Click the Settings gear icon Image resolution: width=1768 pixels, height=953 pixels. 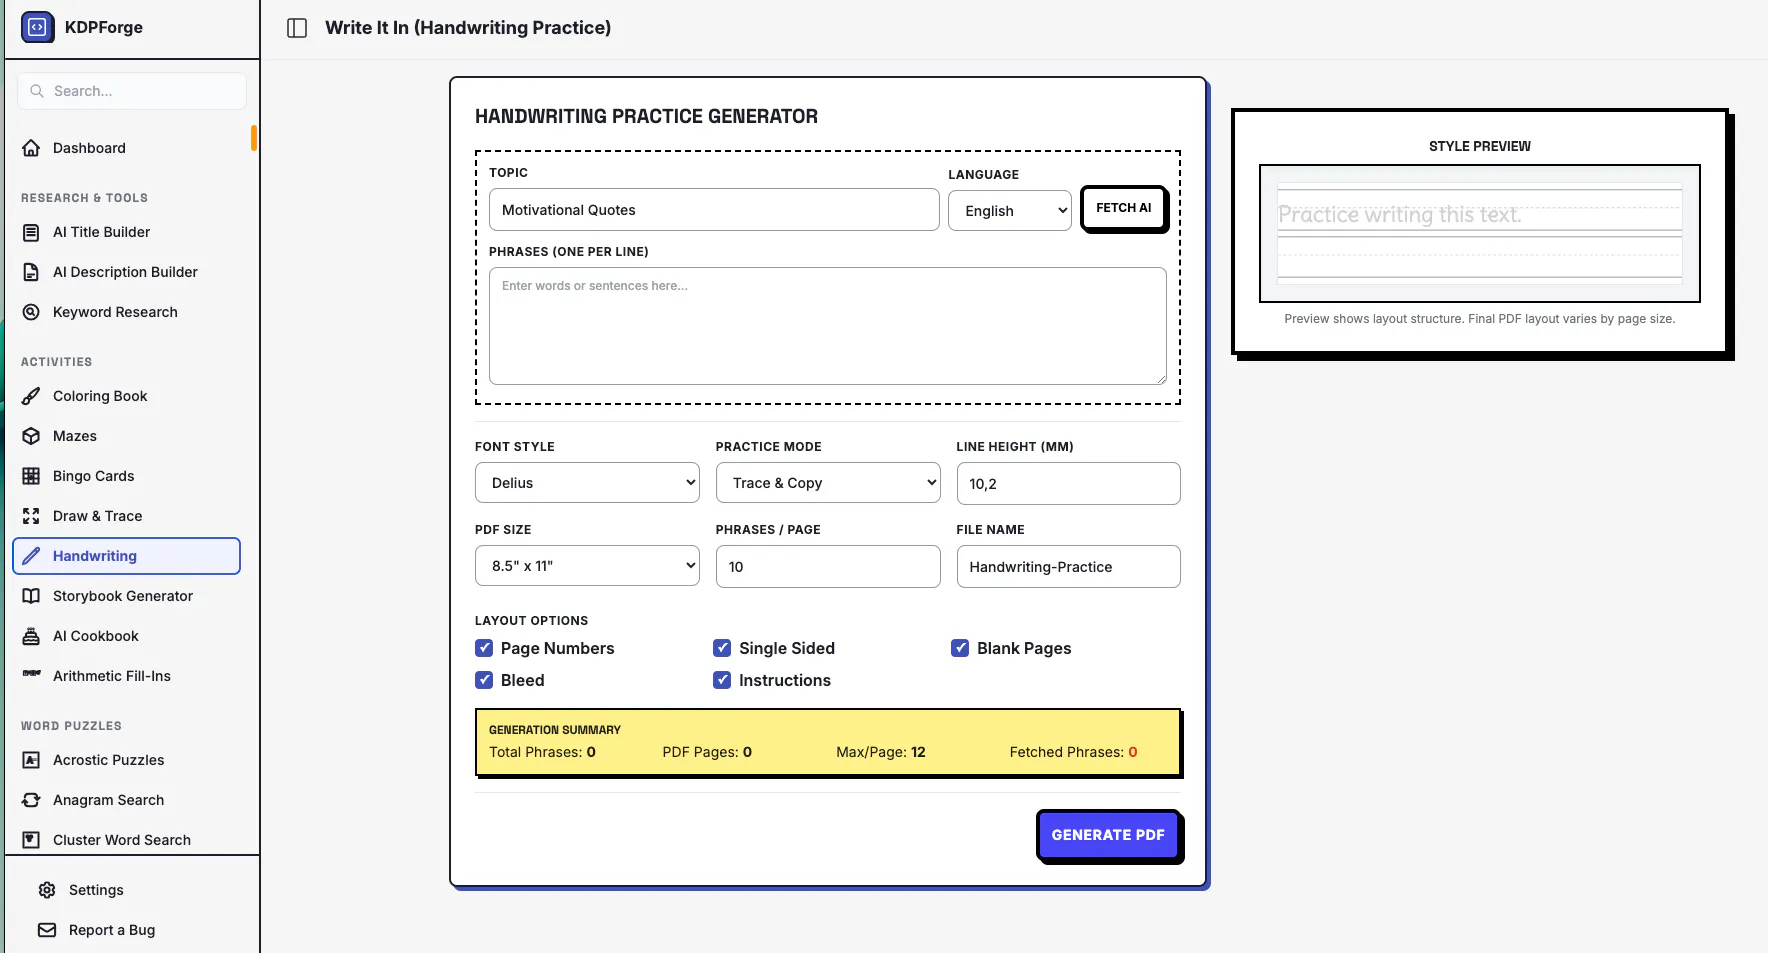(47, 890)
